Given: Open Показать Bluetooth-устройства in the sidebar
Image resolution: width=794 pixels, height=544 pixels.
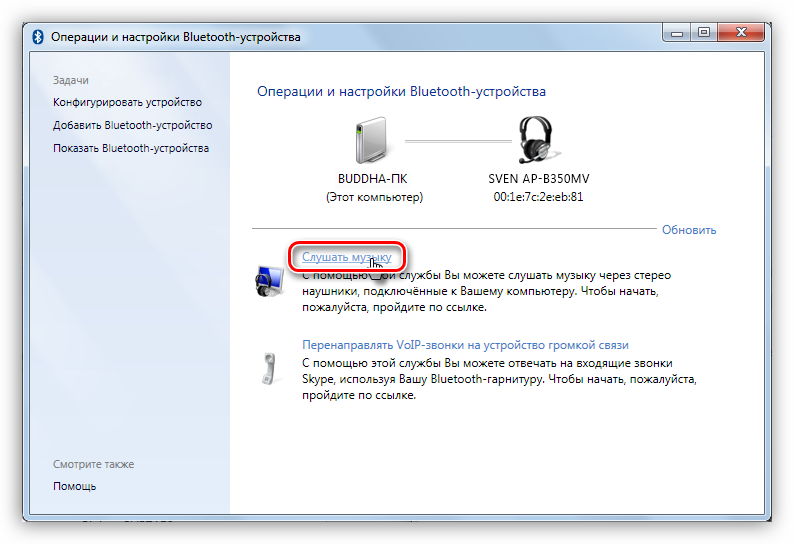Looking at the screenshot, I should coord(131,148).
